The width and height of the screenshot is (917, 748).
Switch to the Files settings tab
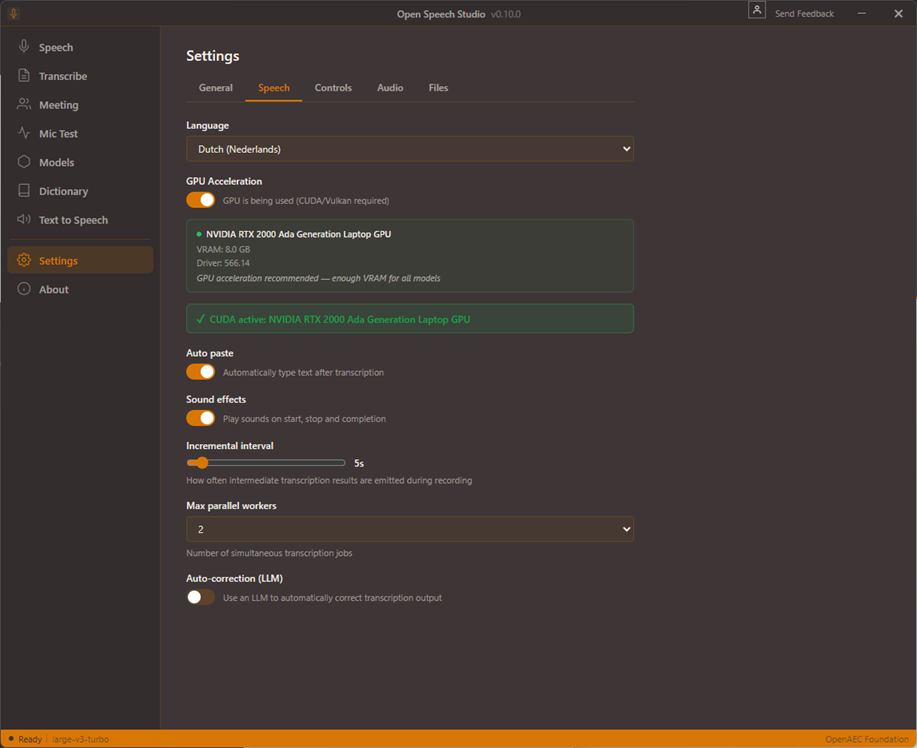(438, 88)
